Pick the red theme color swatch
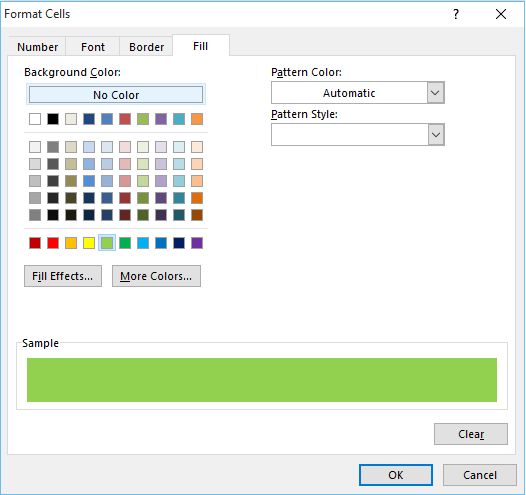Screen dimensions: 526x495 [125, 119]
